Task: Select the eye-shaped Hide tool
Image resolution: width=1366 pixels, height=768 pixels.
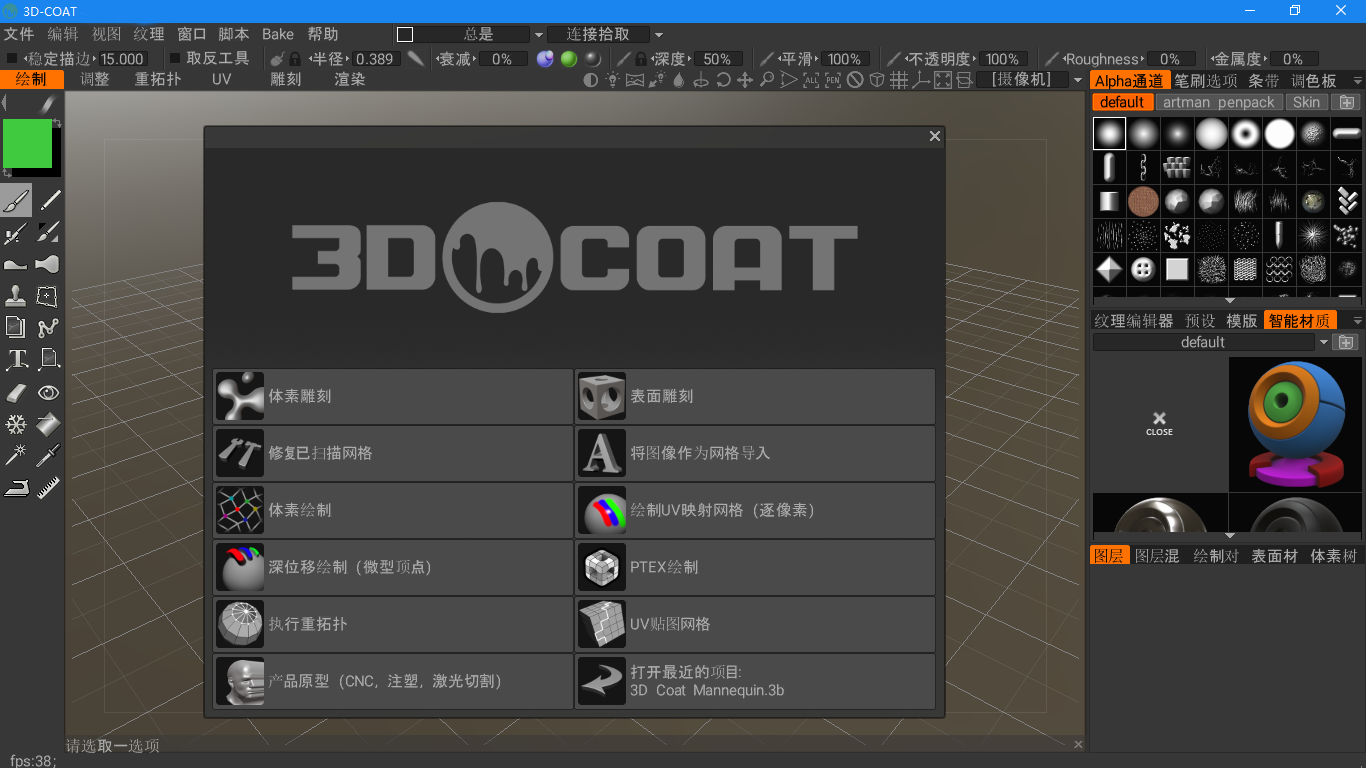Action: click(x=49, y=392)
